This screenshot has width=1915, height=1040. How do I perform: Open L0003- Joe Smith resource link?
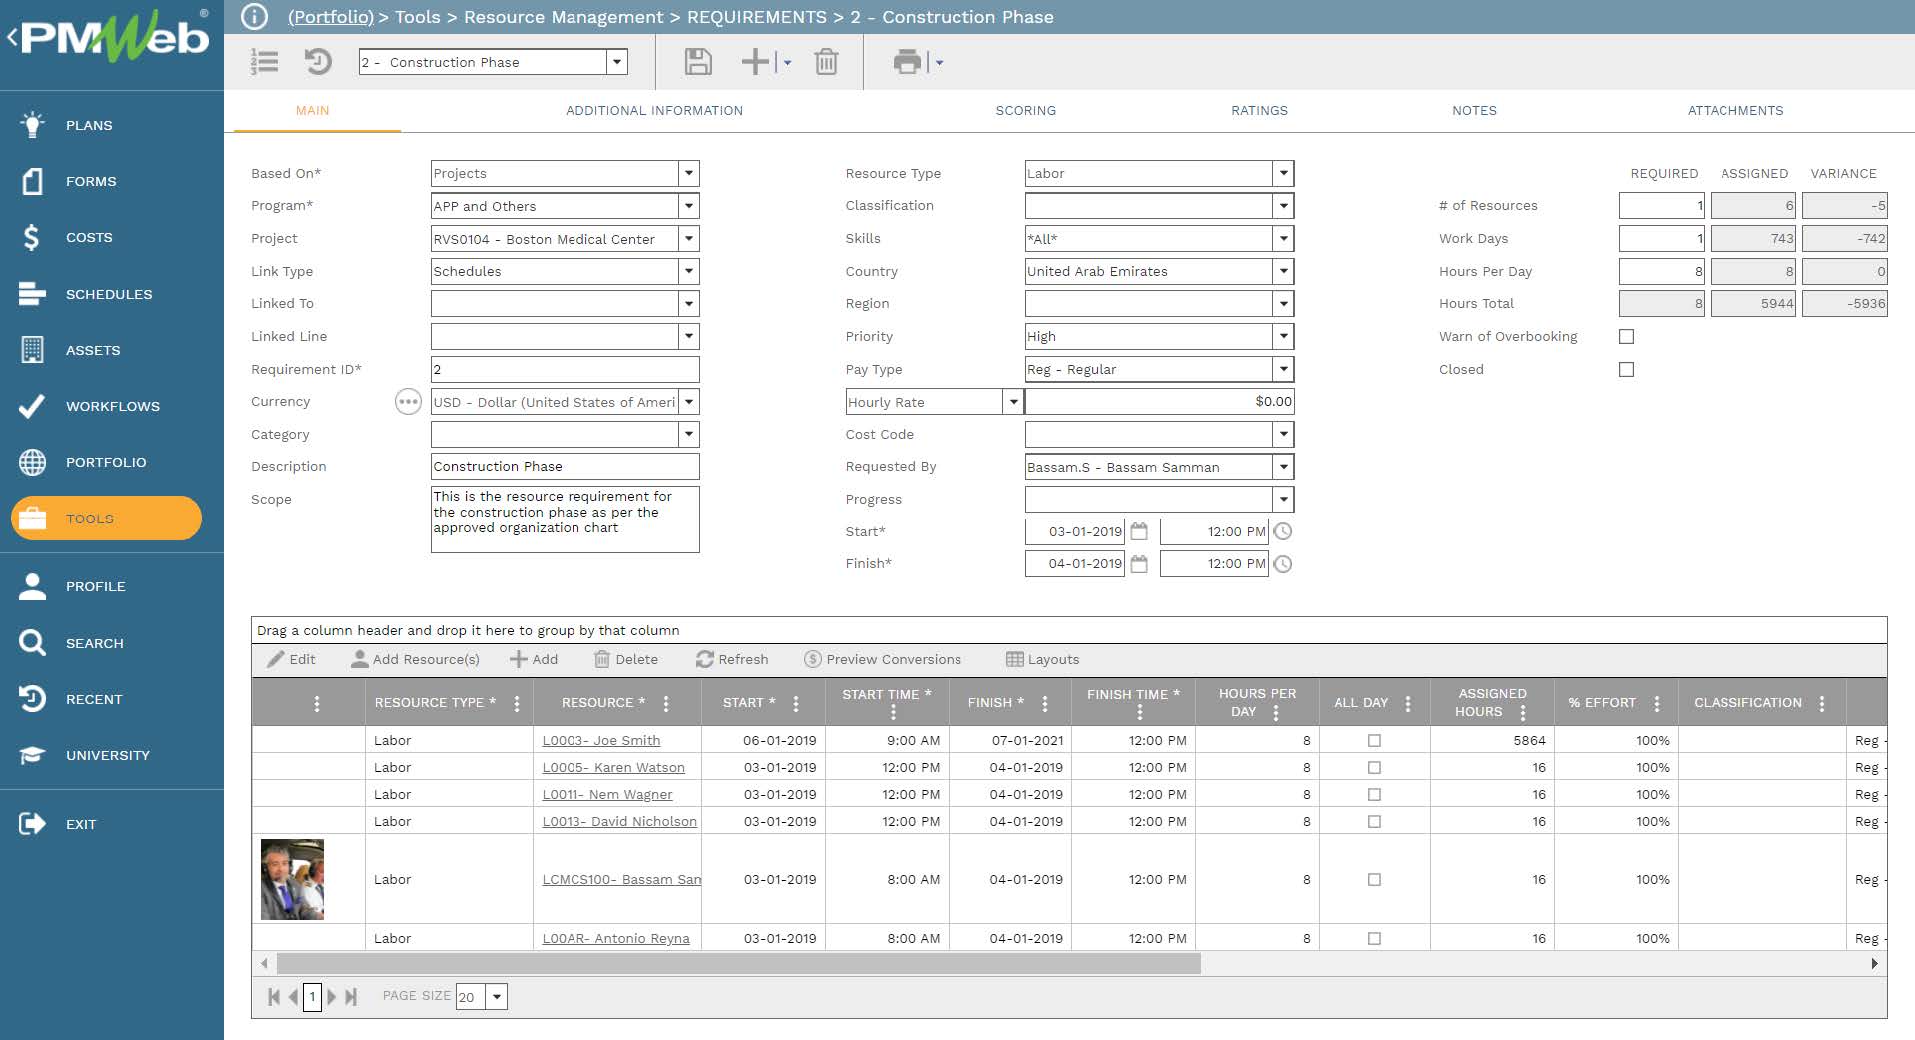tap(601, 741)
